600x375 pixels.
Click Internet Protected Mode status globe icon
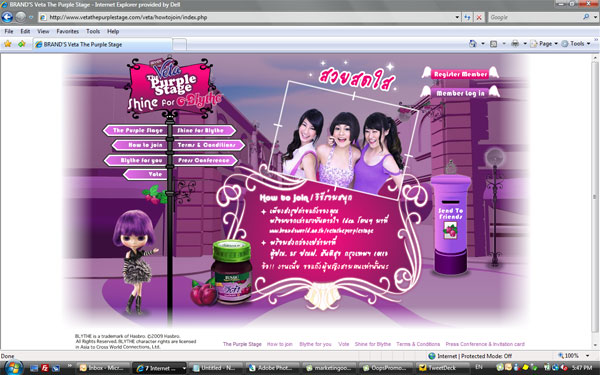(x=432, y=356)
